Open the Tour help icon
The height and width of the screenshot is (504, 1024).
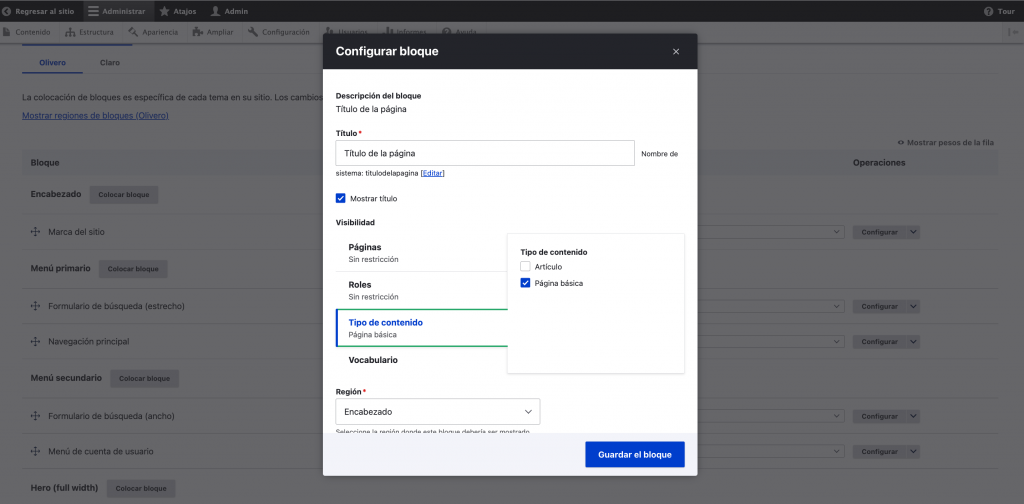[988, 11]
